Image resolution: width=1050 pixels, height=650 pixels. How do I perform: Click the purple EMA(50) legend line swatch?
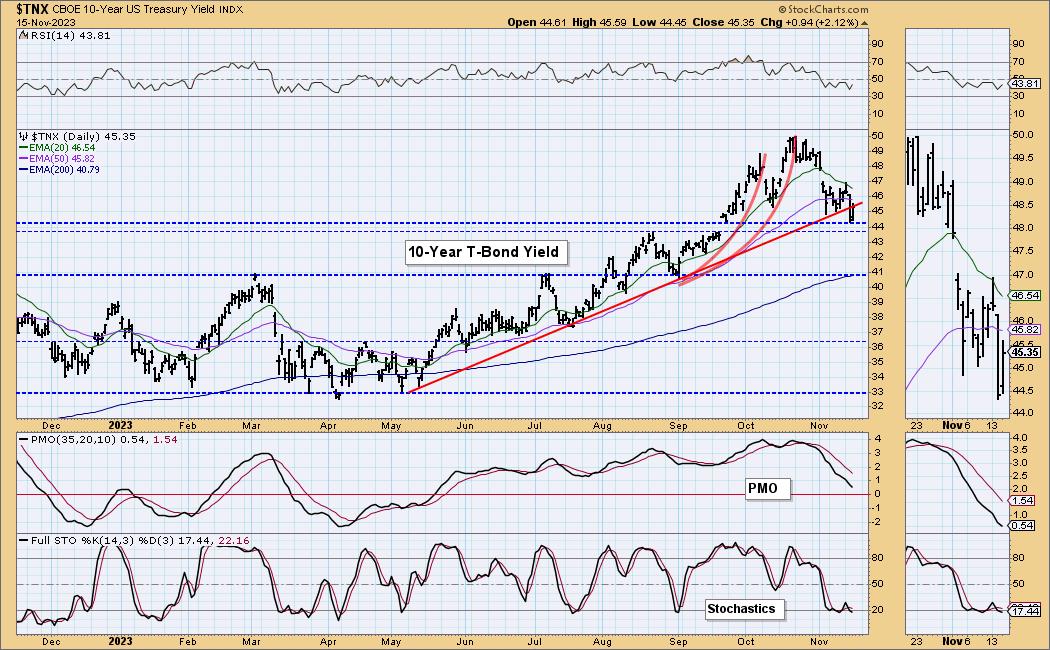(23, 159)
